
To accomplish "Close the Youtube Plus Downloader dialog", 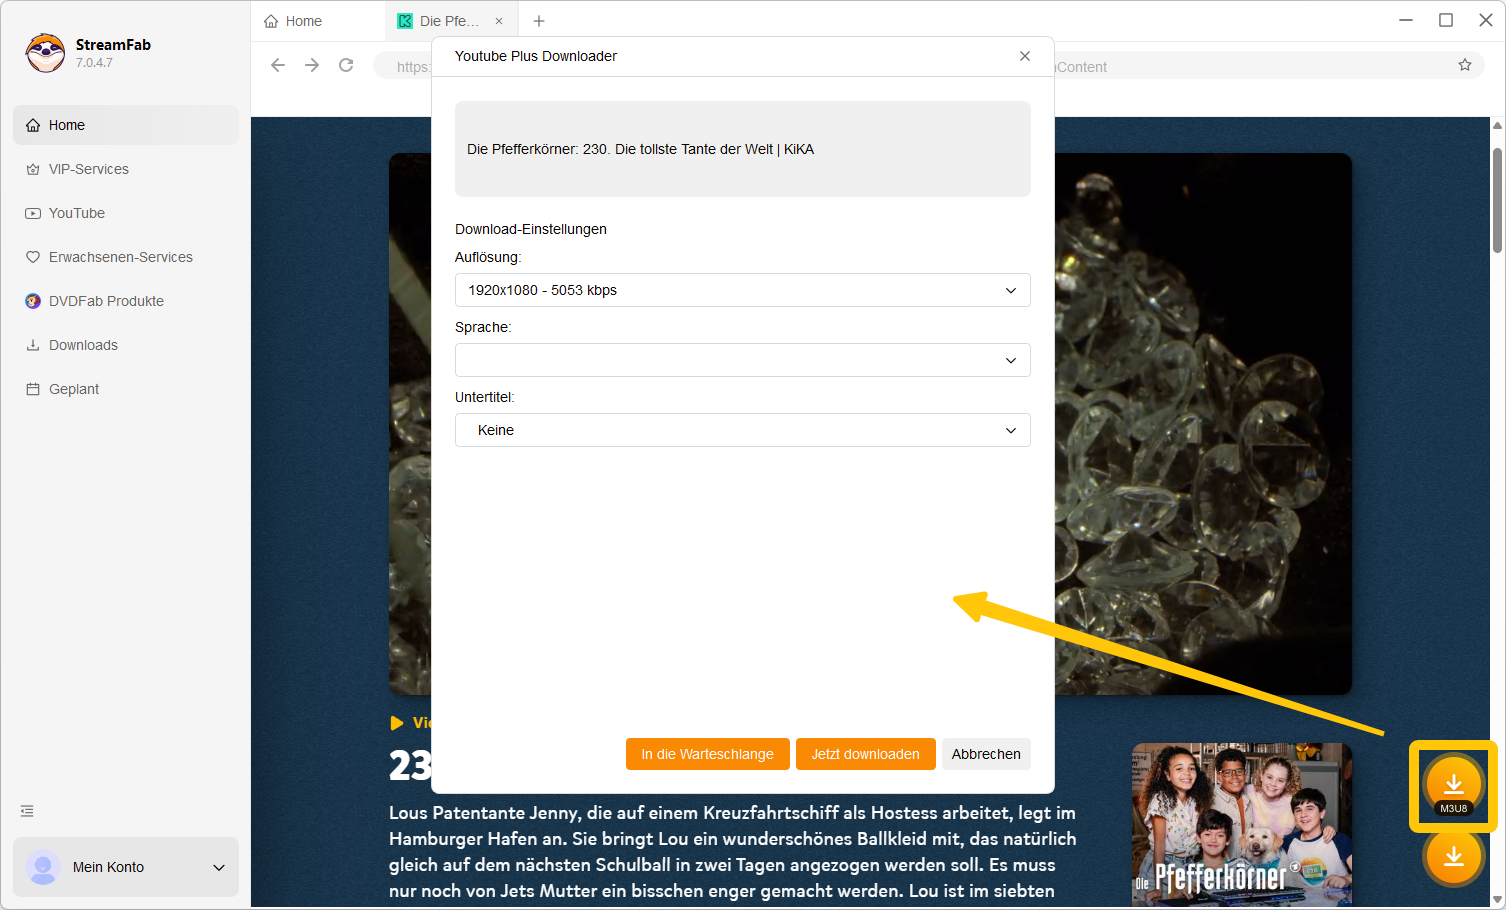I will pyautogui.click(x=1025, y=56).
